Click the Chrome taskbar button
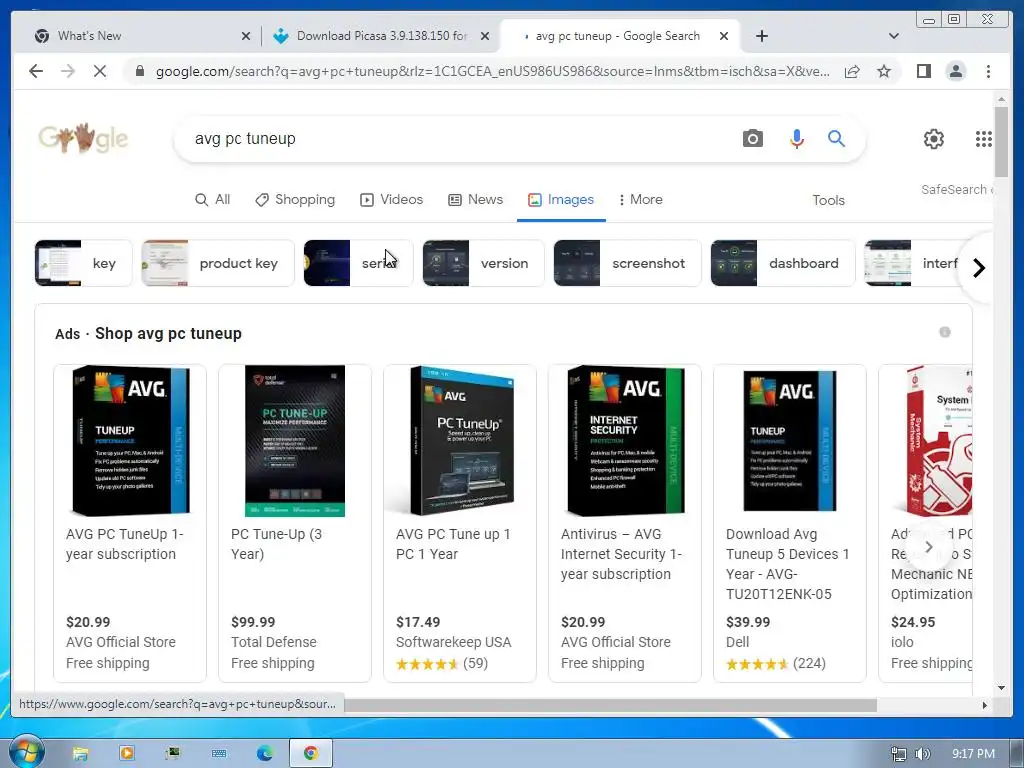 coord(311,754)
